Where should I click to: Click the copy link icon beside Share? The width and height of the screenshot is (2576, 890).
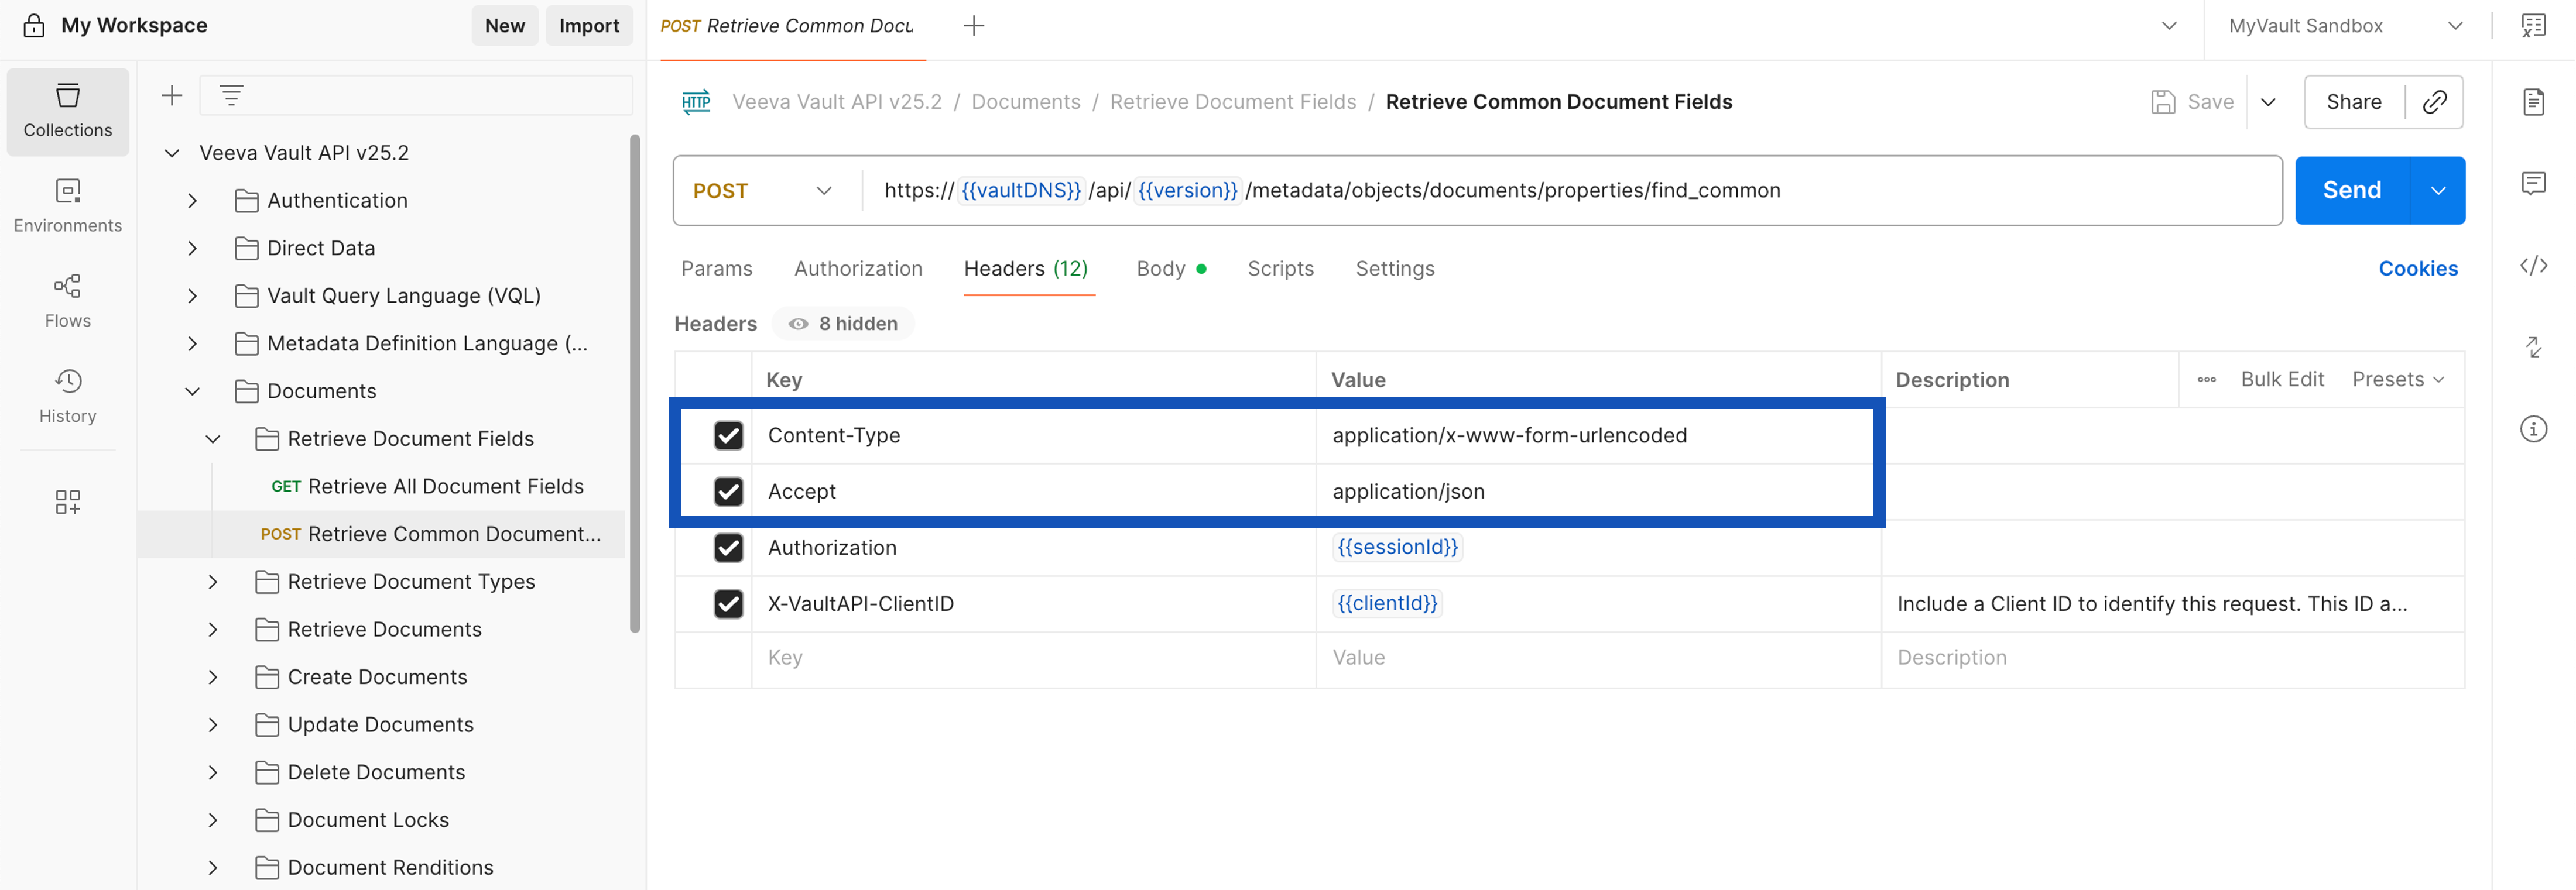point(2434,102)
